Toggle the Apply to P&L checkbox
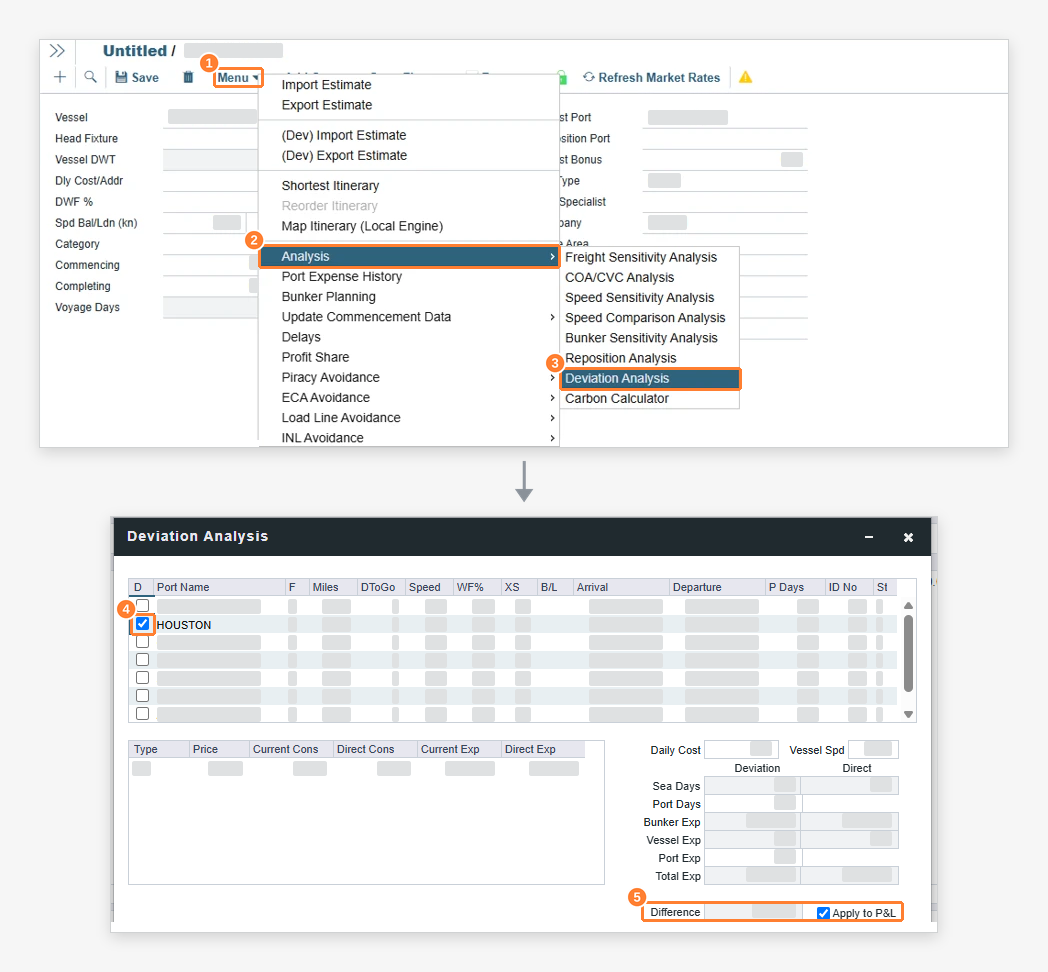 823,913
